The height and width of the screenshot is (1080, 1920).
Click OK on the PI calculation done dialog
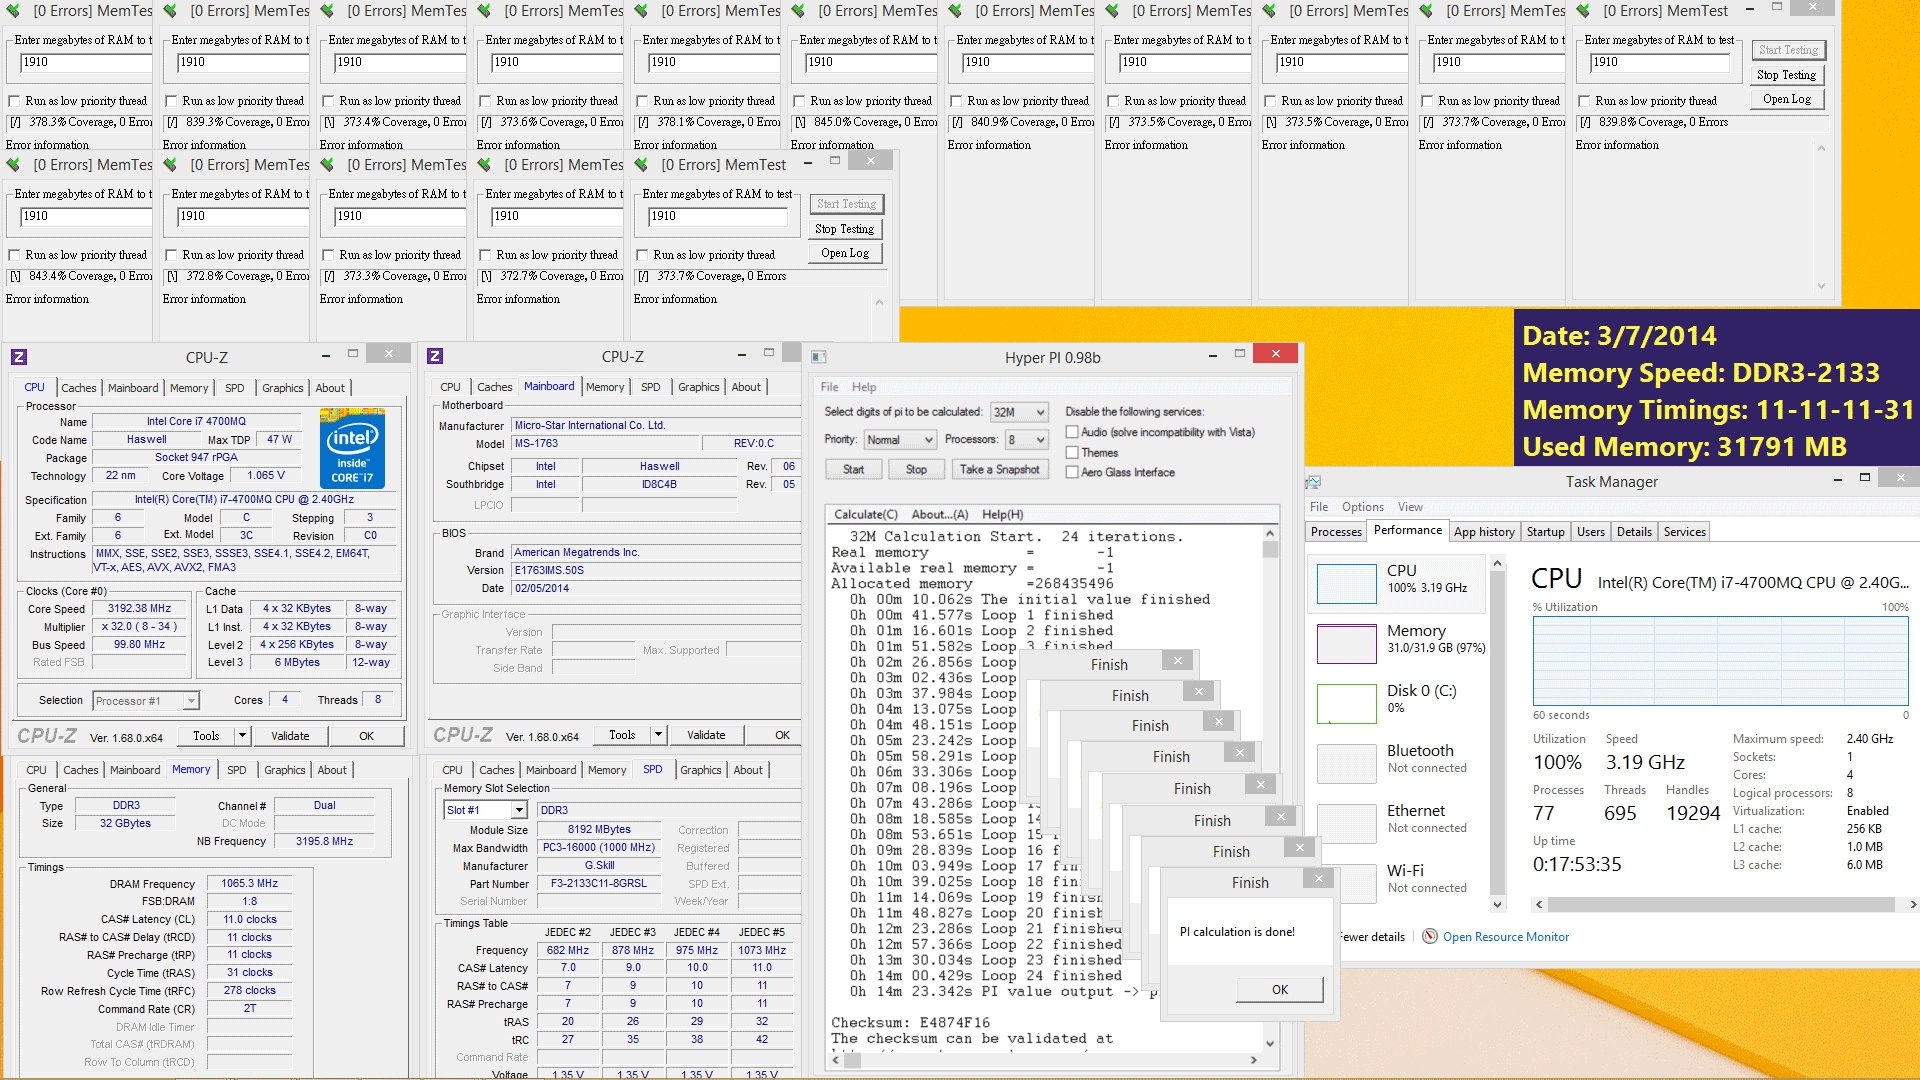click(x=1279, y=989)
